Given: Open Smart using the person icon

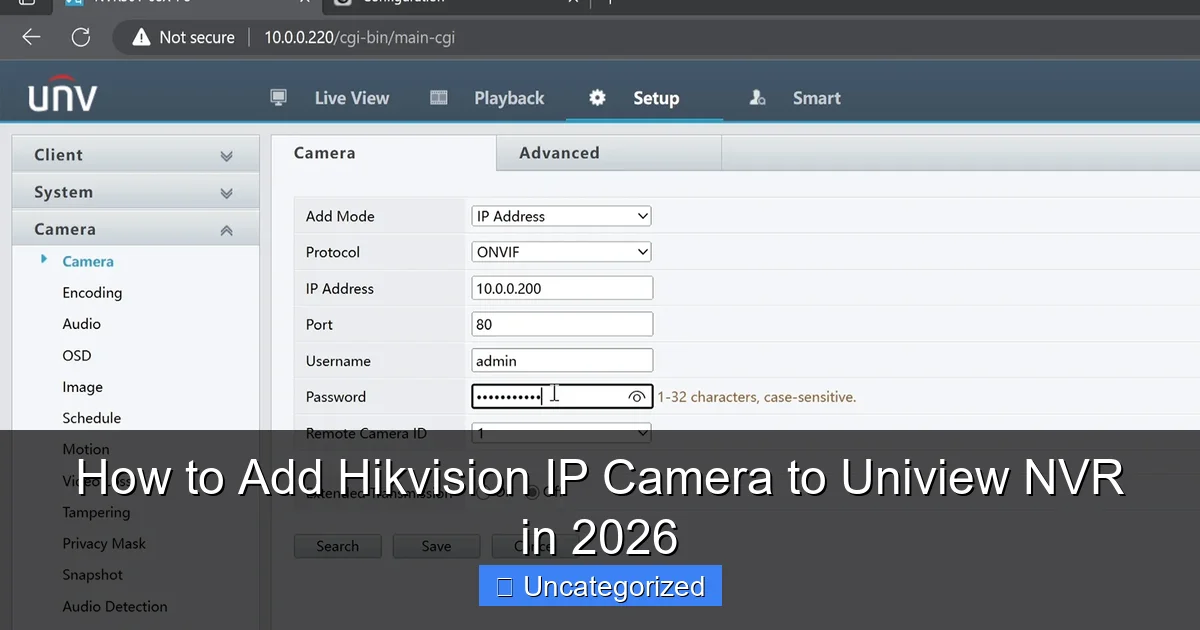Looking at the screenshot, I should pos(757,97).
